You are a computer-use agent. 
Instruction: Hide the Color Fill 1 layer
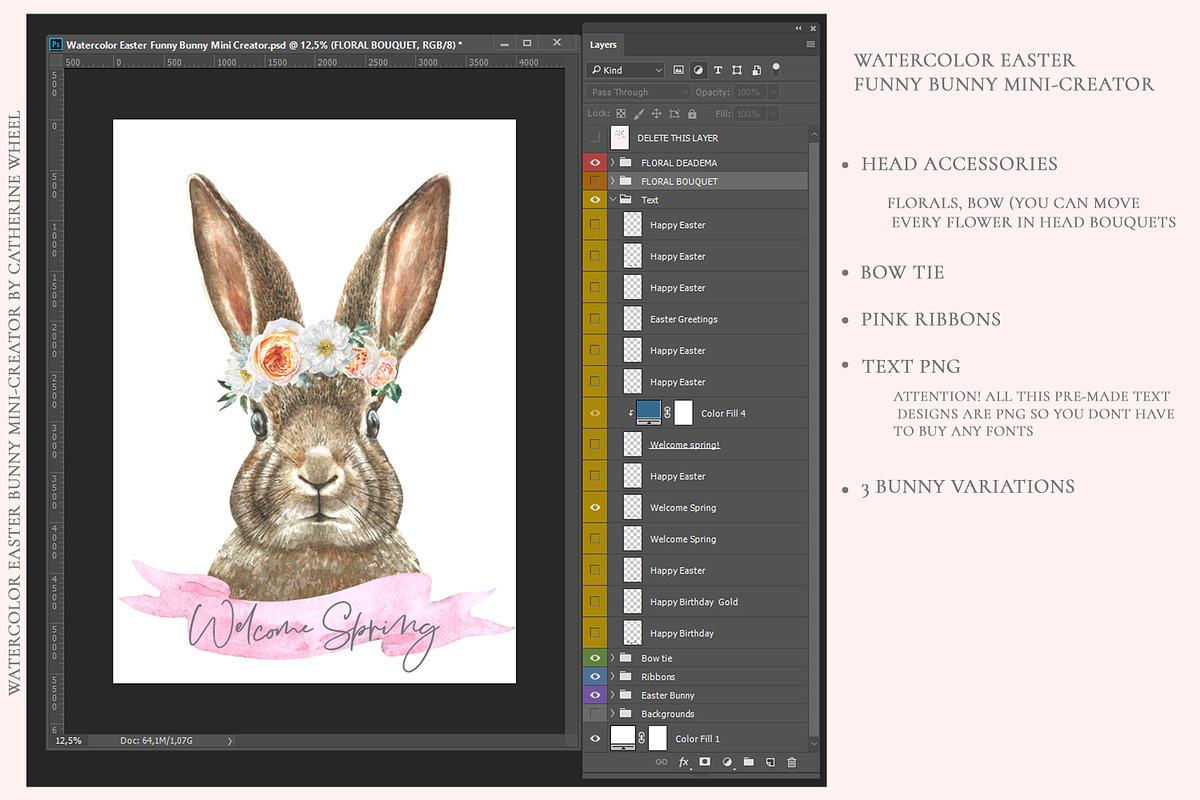pos(595,738)
